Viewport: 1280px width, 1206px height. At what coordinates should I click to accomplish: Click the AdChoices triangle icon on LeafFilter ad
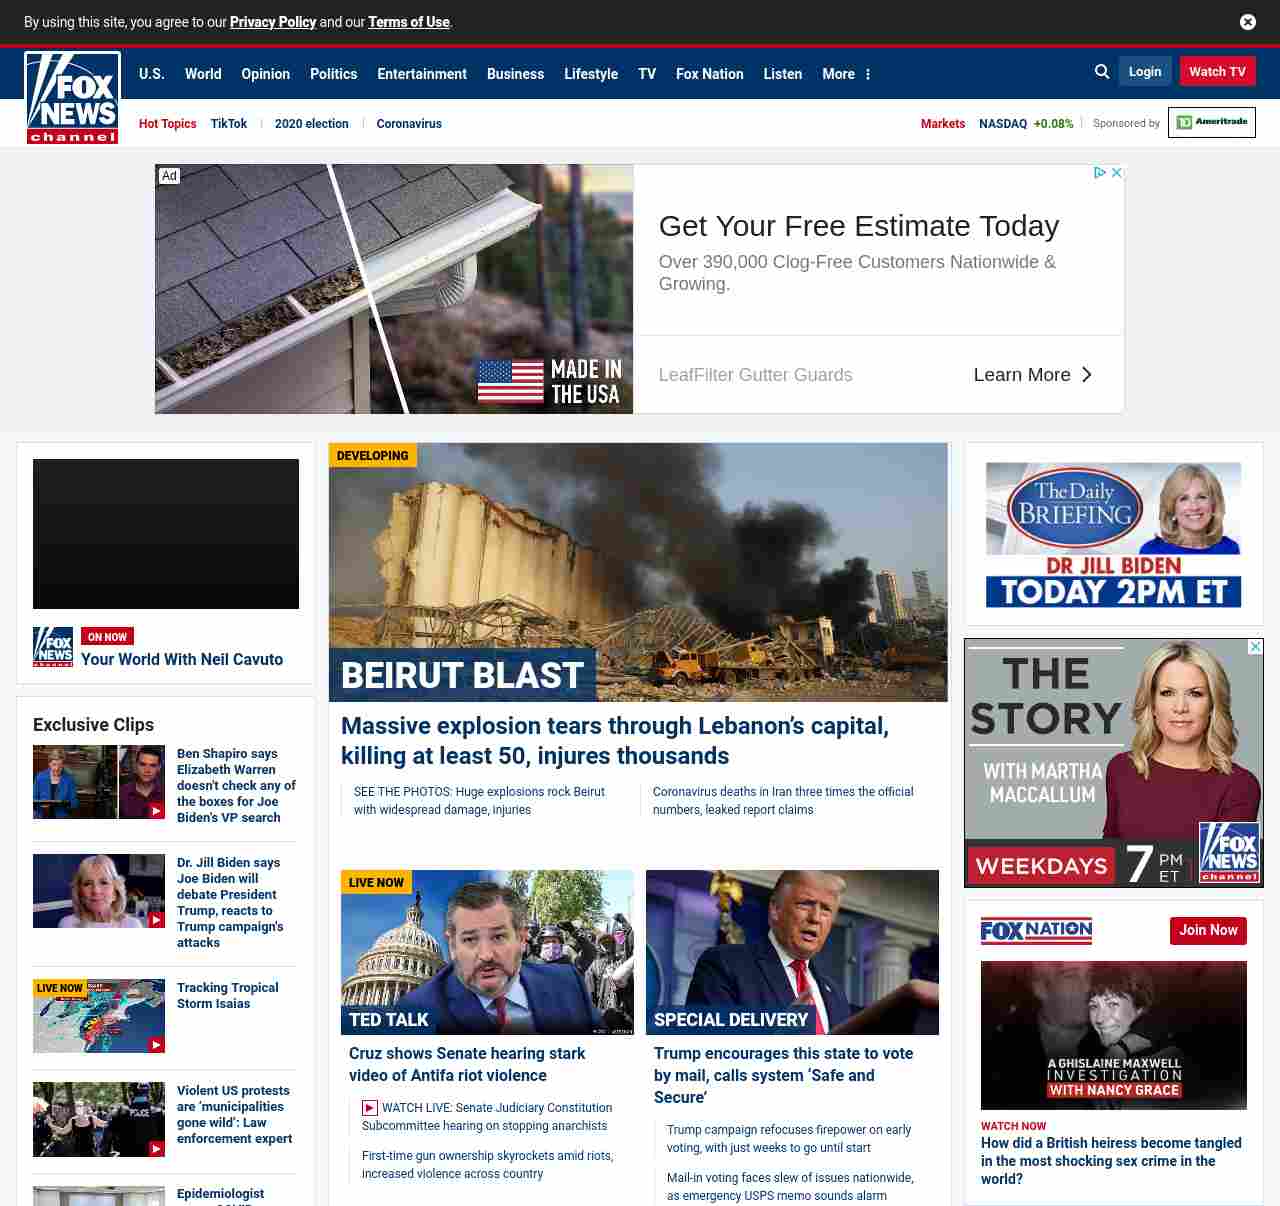[x=1100, y=173]
